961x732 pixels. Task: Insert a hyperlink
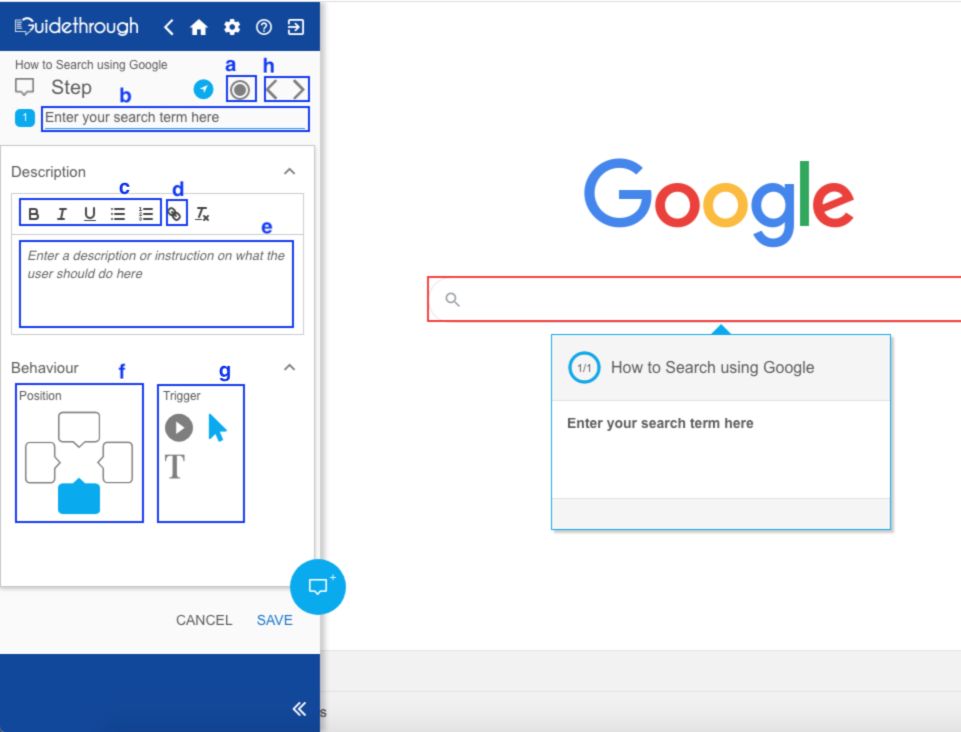point(176,213)
